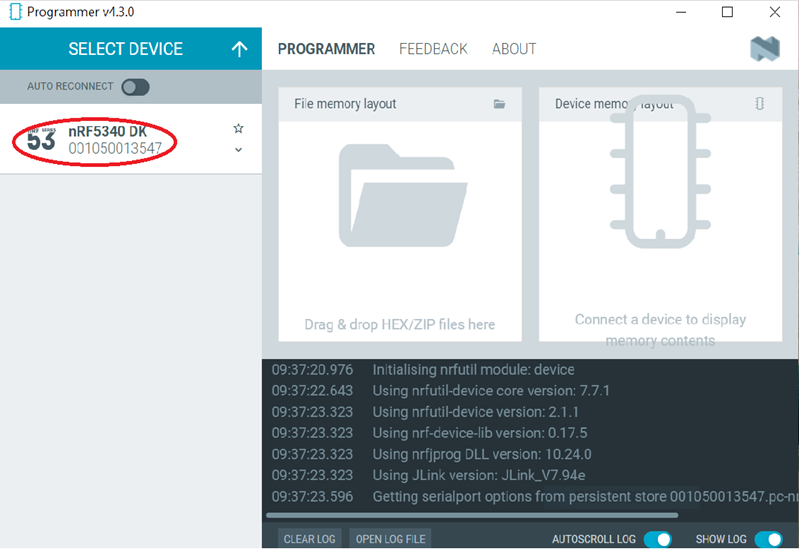Disable the Autoscroll Log toggle
799x549 pixels.
657,539
